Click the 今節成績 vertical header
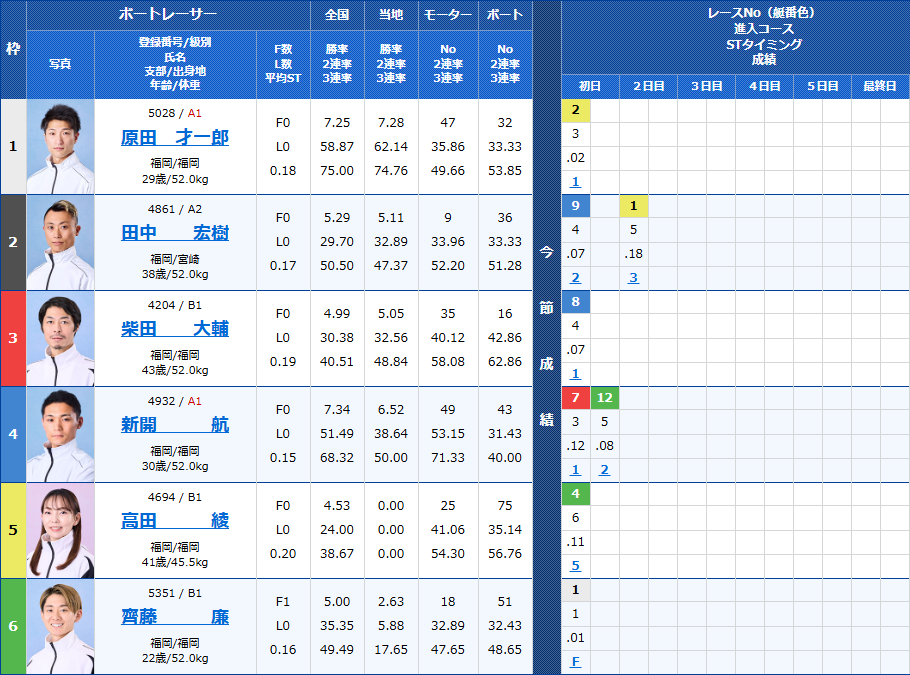910x675 pixels. pyautogui.click(x=547, y=337)
